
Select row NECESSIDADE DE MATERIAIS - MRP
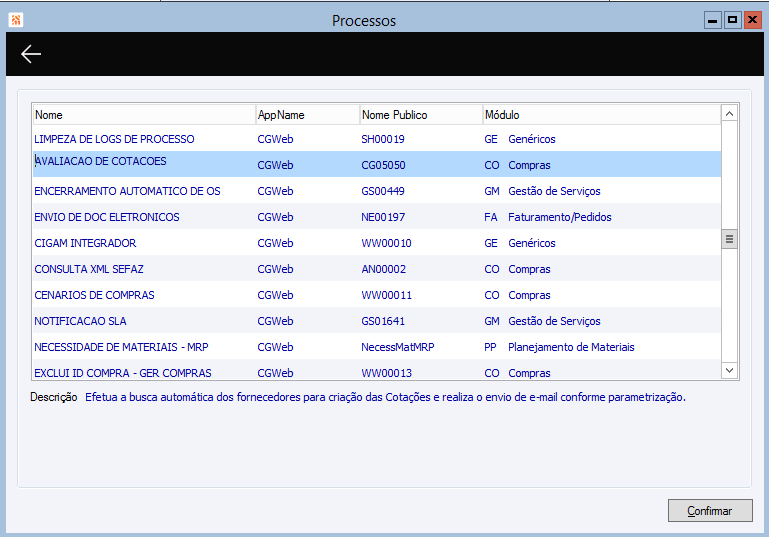click(377, 347)
